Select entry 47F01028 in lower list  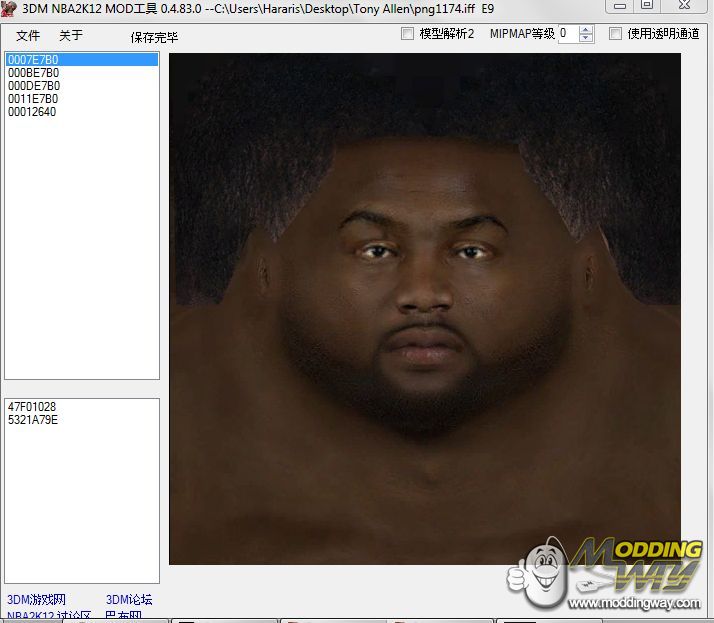click(x=32, y=407)
